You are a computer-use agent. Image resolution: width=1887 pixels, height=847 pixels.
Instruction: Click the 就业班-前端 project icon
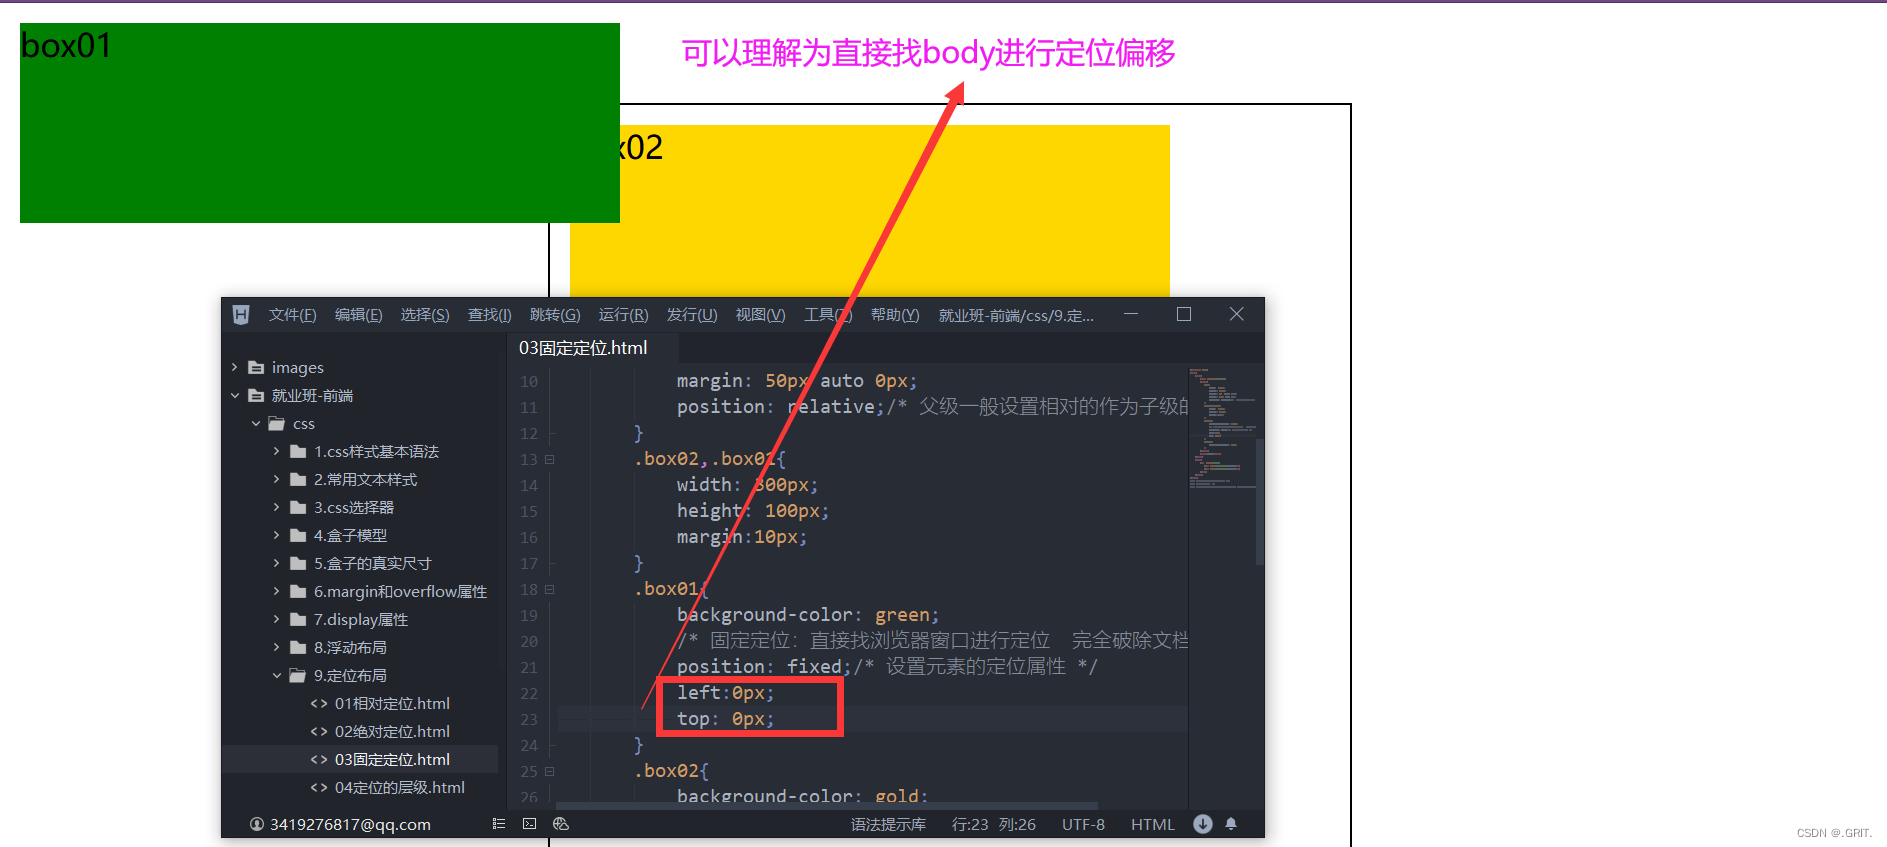[x=256, y=396]
